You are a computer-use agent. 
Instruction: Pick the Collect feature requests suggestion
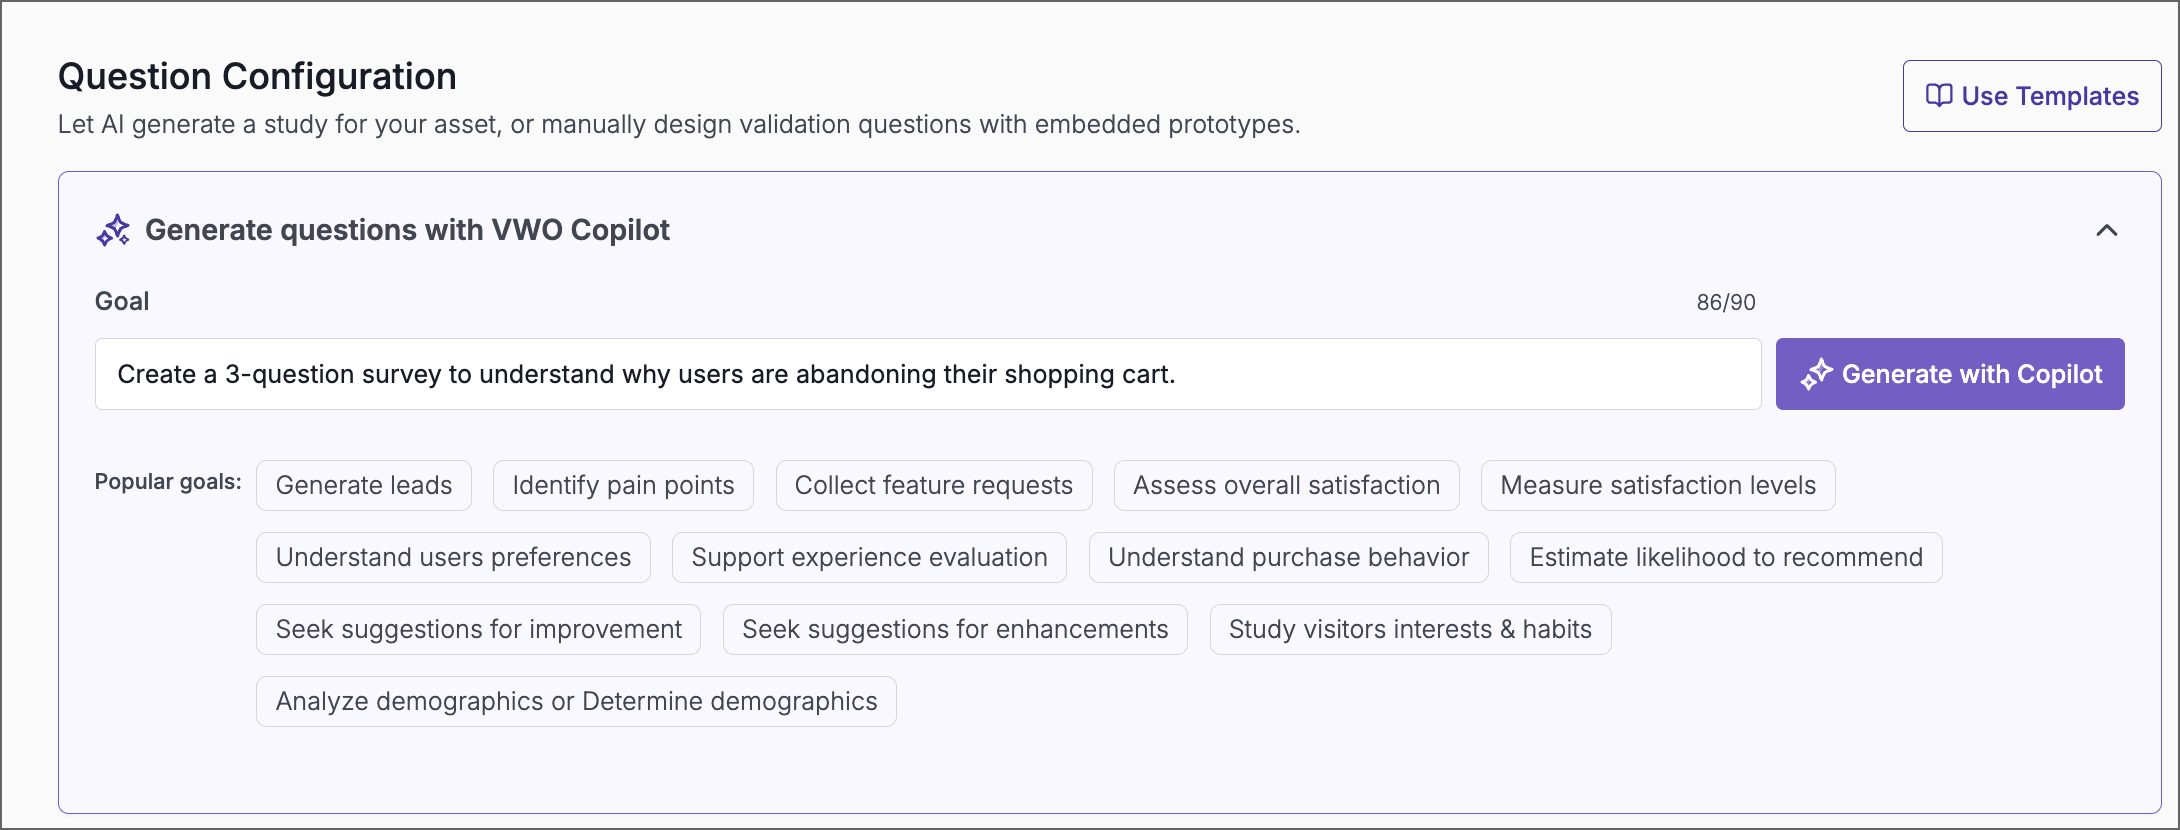coord(933,485)
